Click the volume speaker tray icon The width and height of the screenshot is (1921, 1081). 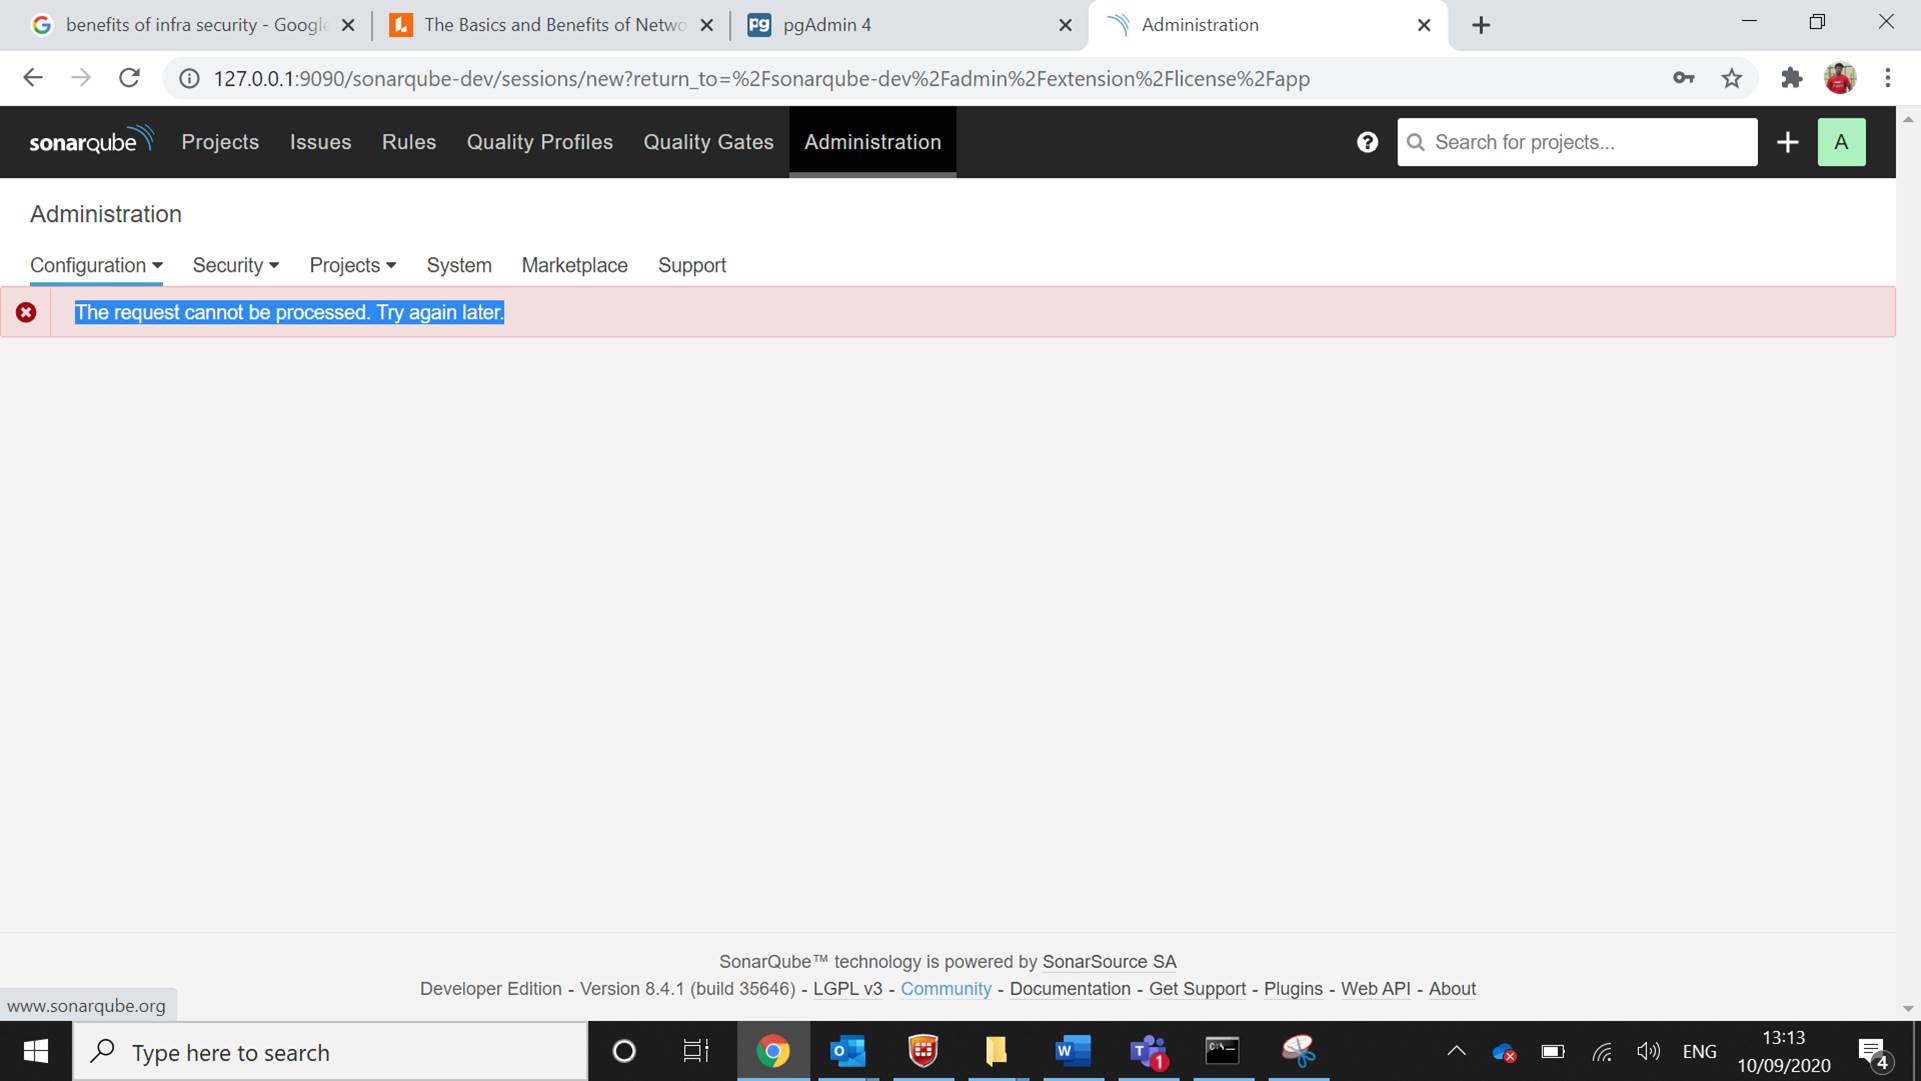click(x=1648, y=1051)
